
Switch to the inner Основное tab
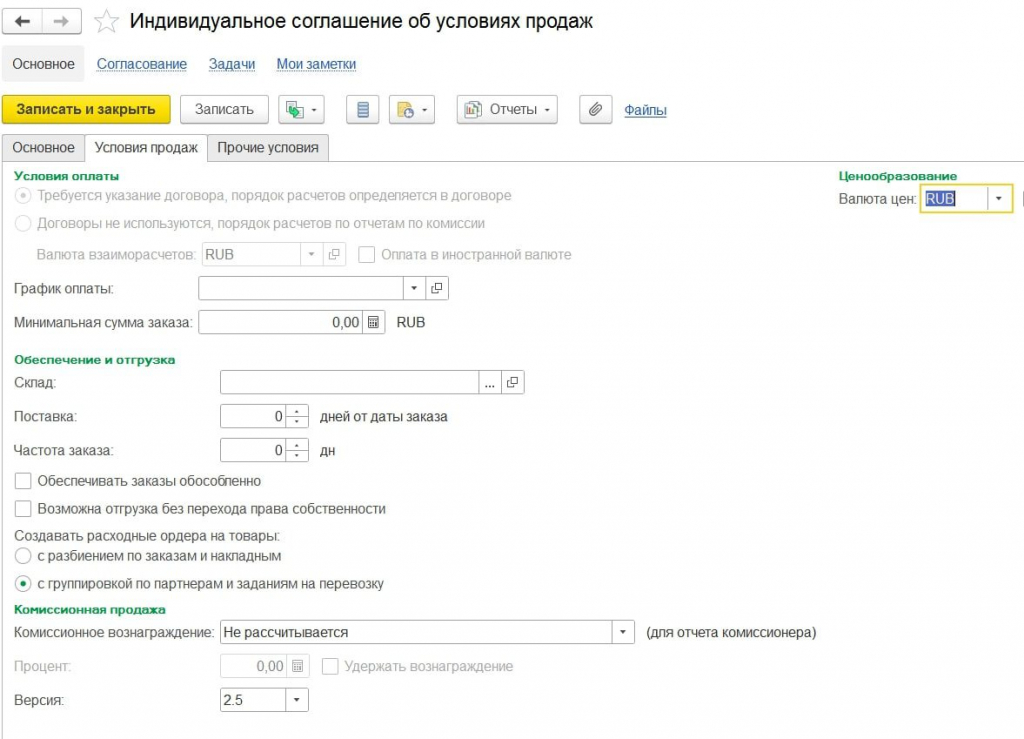tap(43, 148)
